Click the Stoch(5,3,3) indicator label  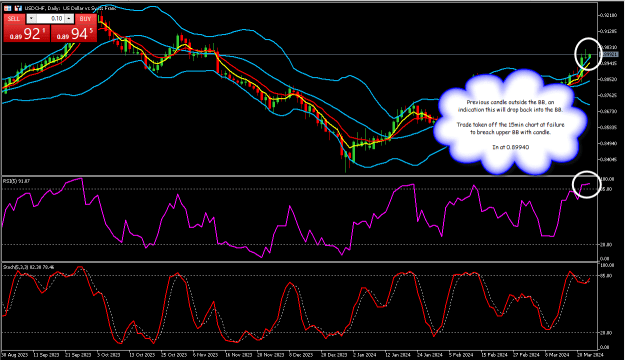(29, 267)
